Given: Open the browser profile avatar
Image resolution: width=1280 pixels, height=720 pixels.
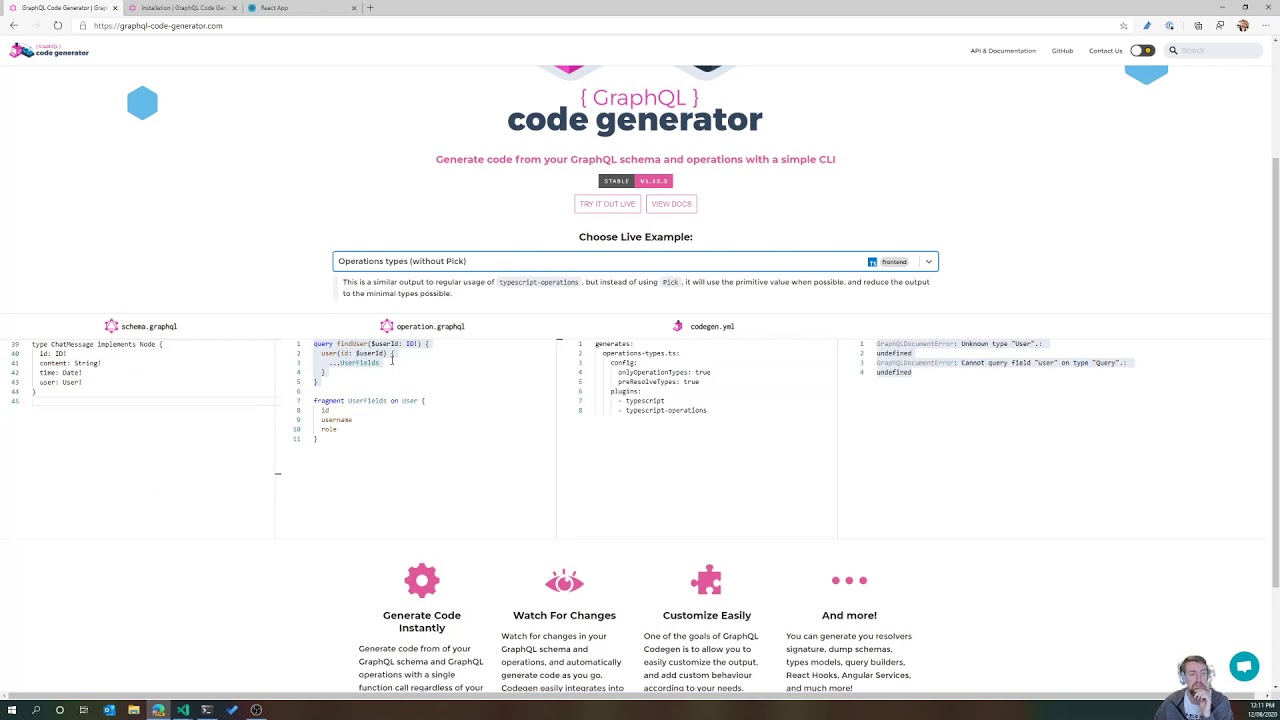Looking at the screenshot, I should (1243, 26).
